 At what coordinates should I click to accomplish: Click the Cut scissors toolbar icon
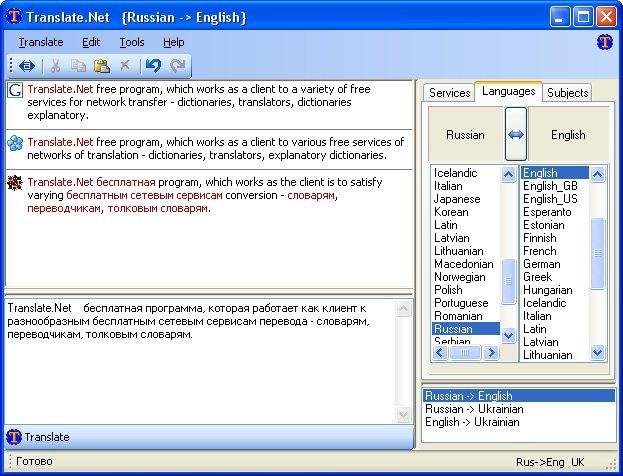56,66
